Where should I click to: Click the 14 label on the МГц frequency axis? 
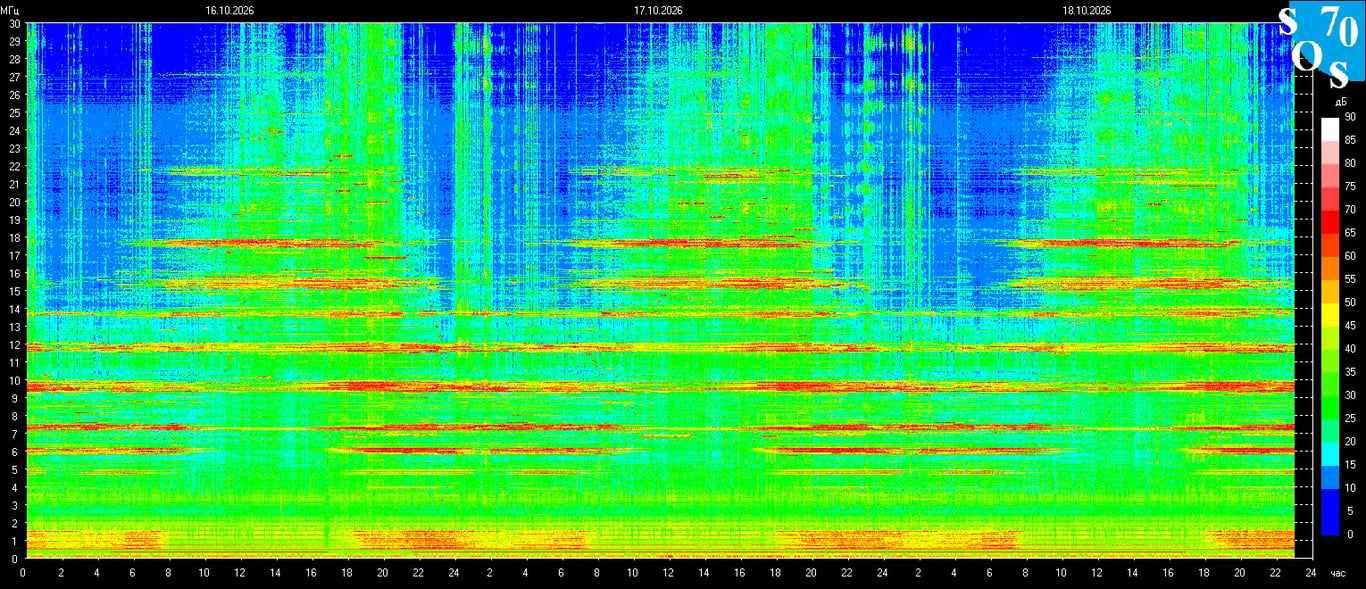click(x=14, y=309)
